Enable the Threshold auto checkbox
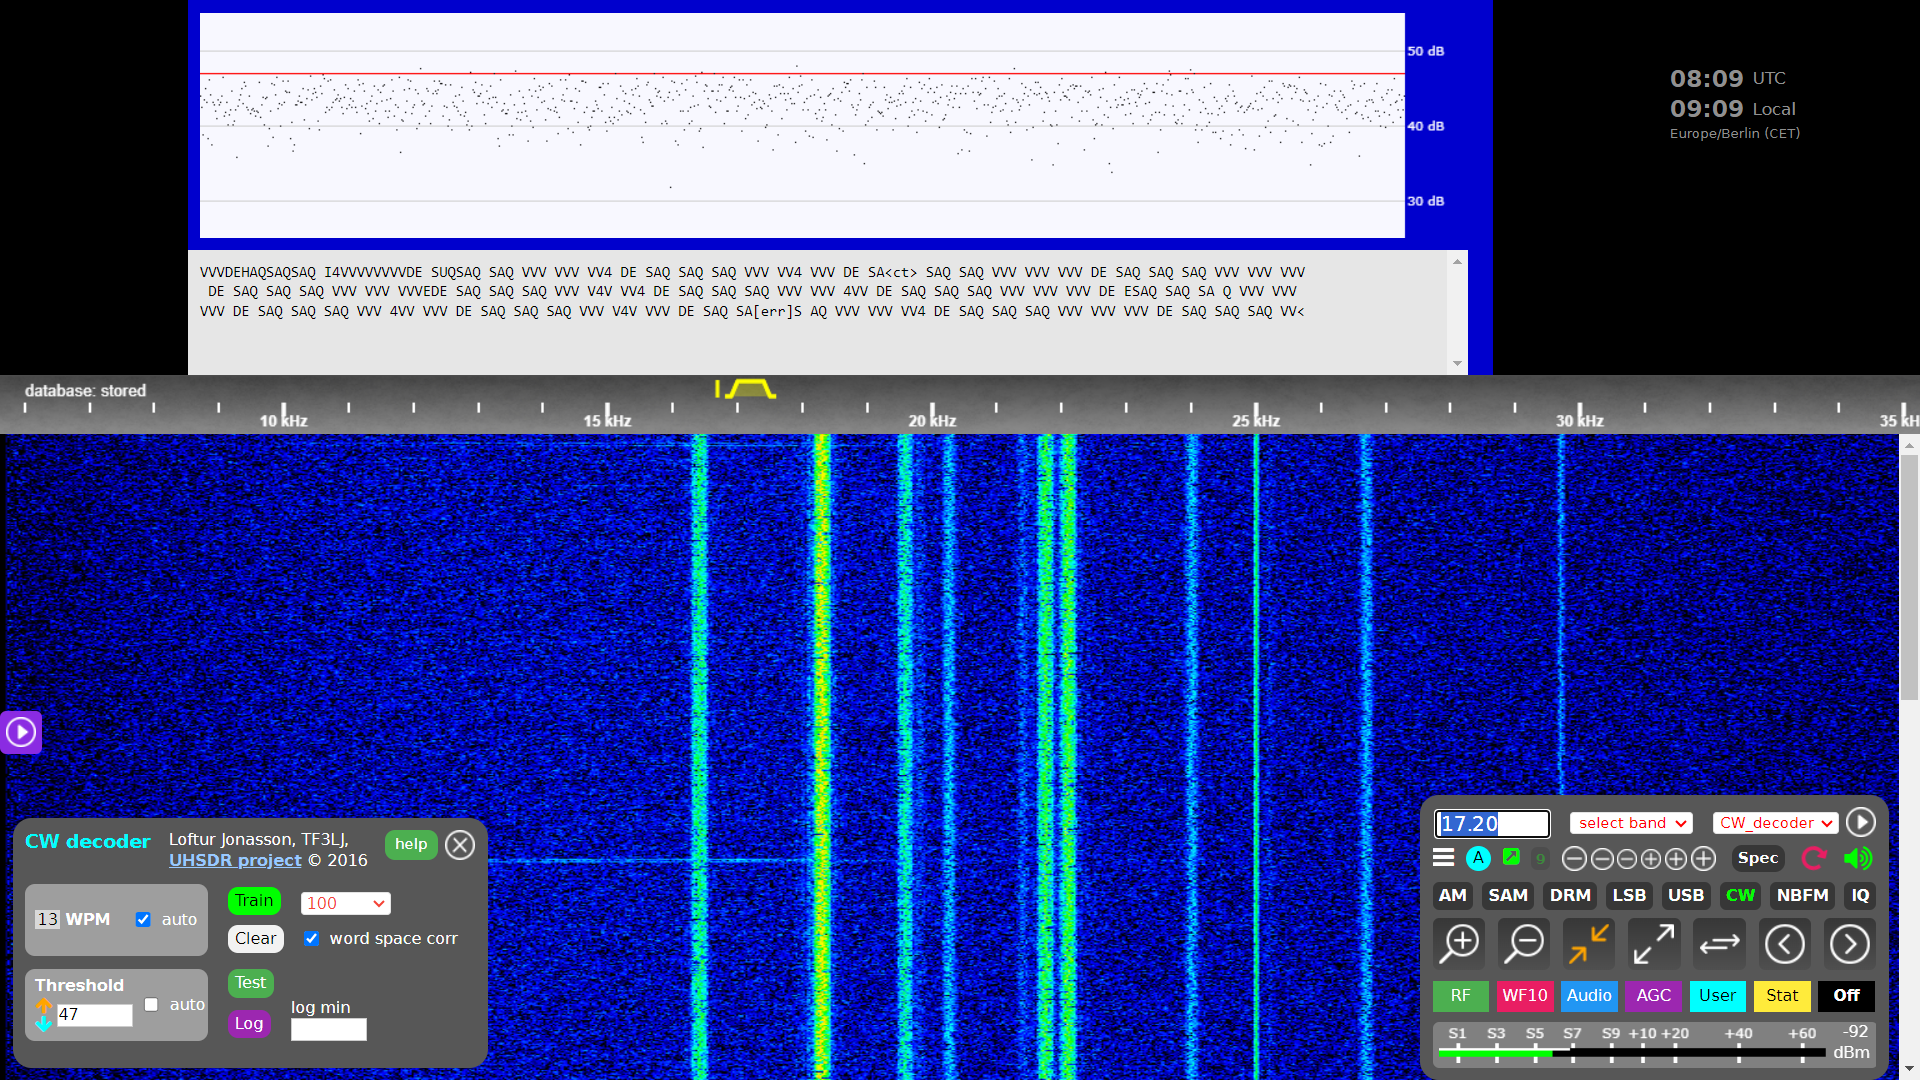Screen dimensions: 1920x1080 (151, 1004)
